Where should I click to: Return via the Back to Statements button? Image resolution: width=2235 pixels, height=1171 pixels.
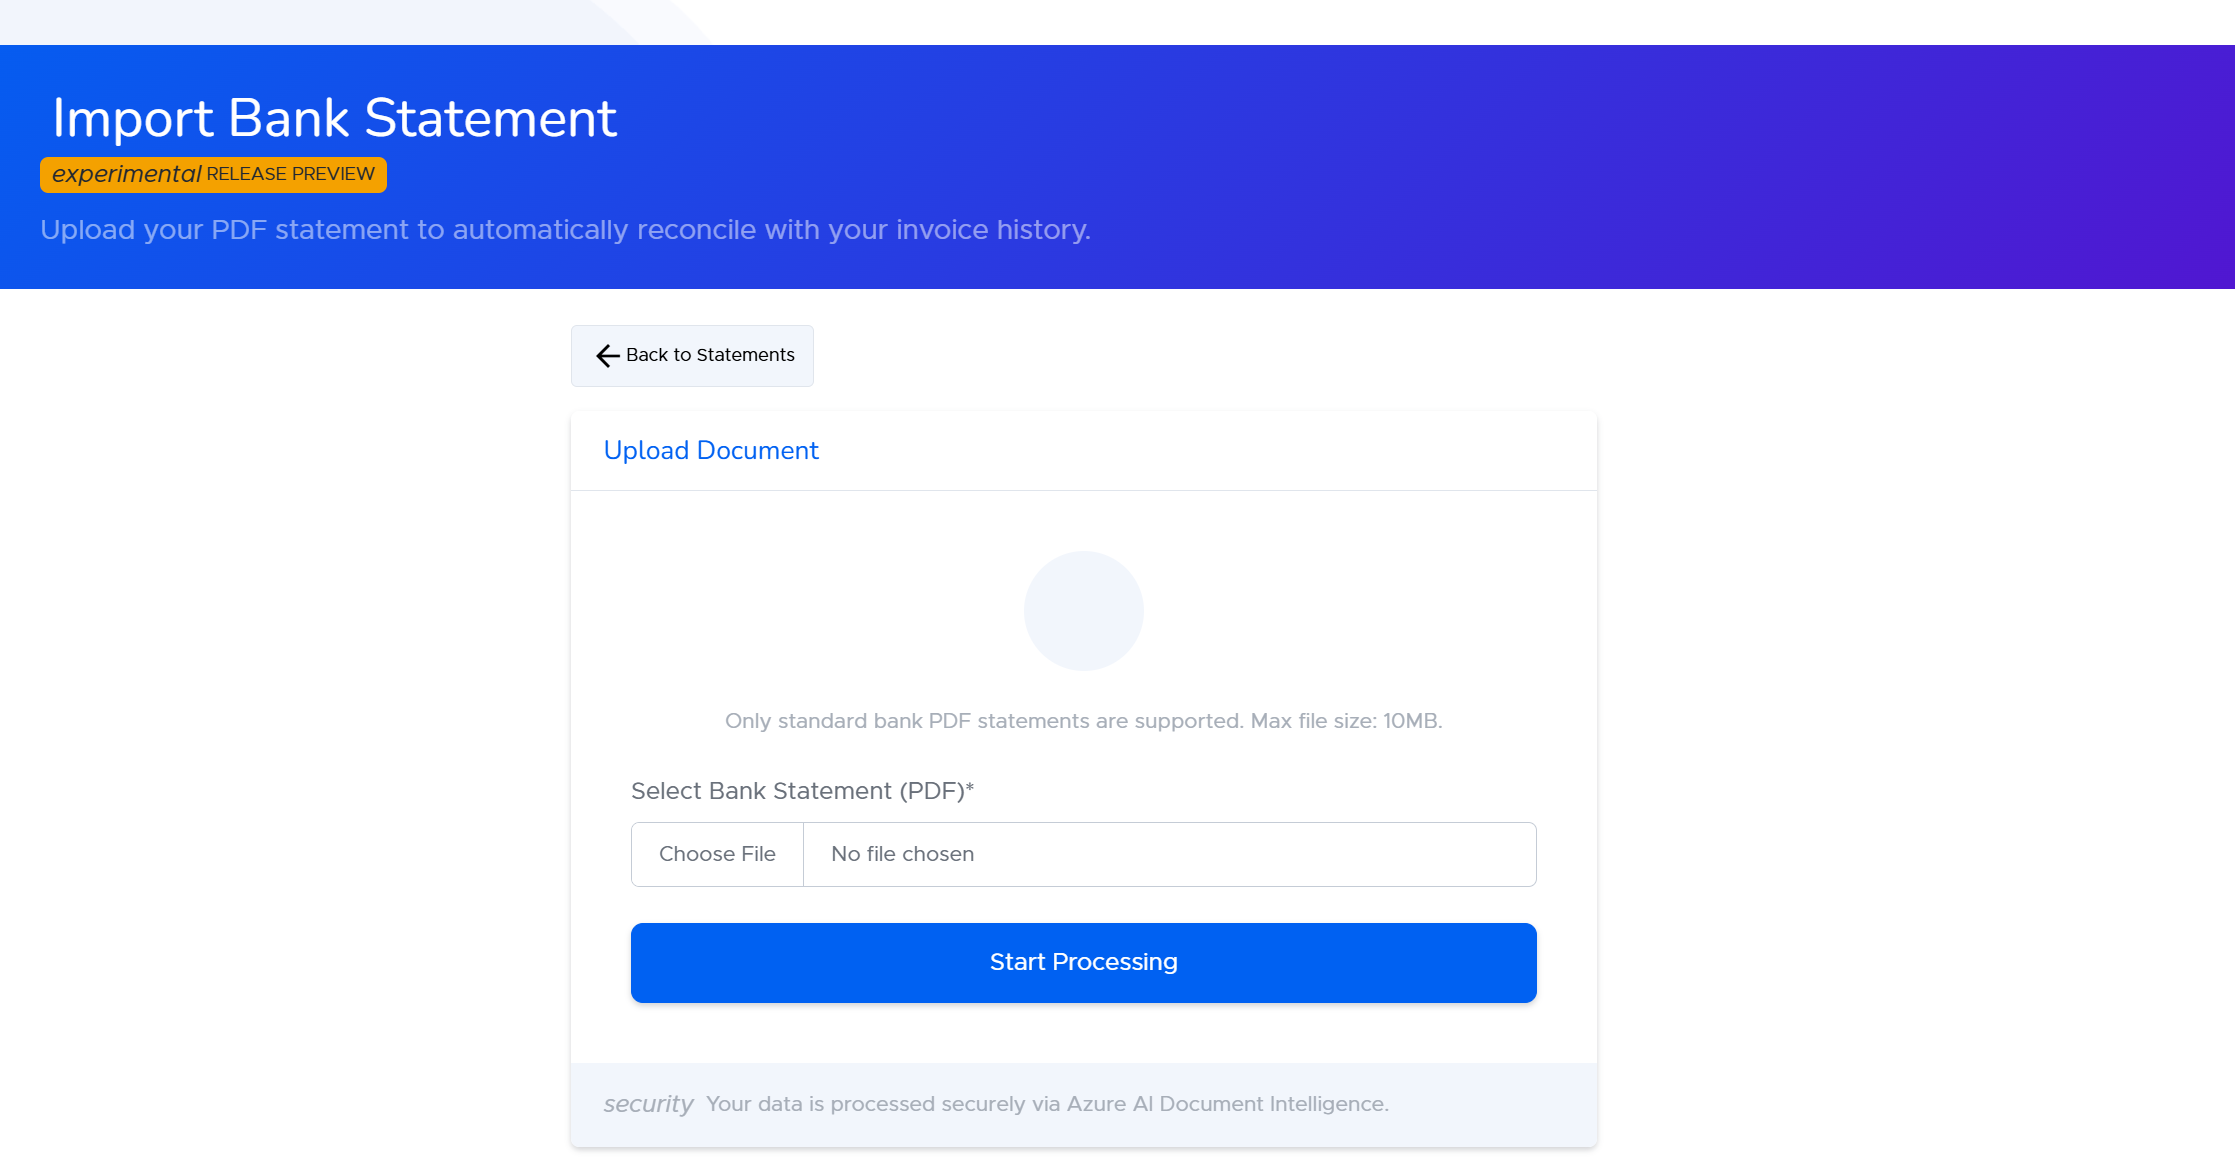(x=691, y=355)
